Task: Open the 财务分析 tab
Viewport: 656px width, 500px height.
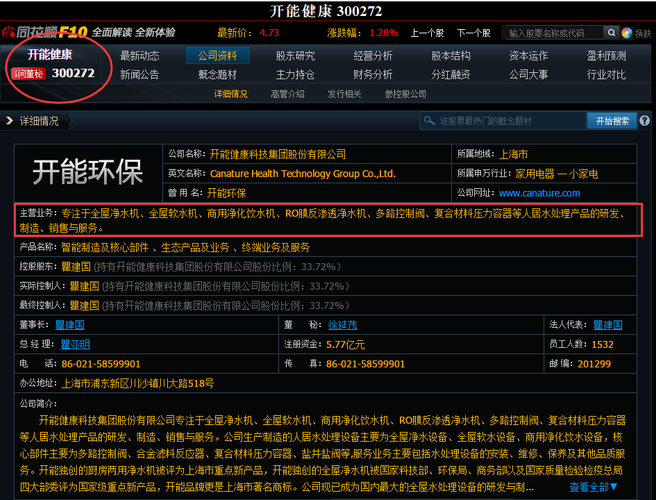Action: 373,74
